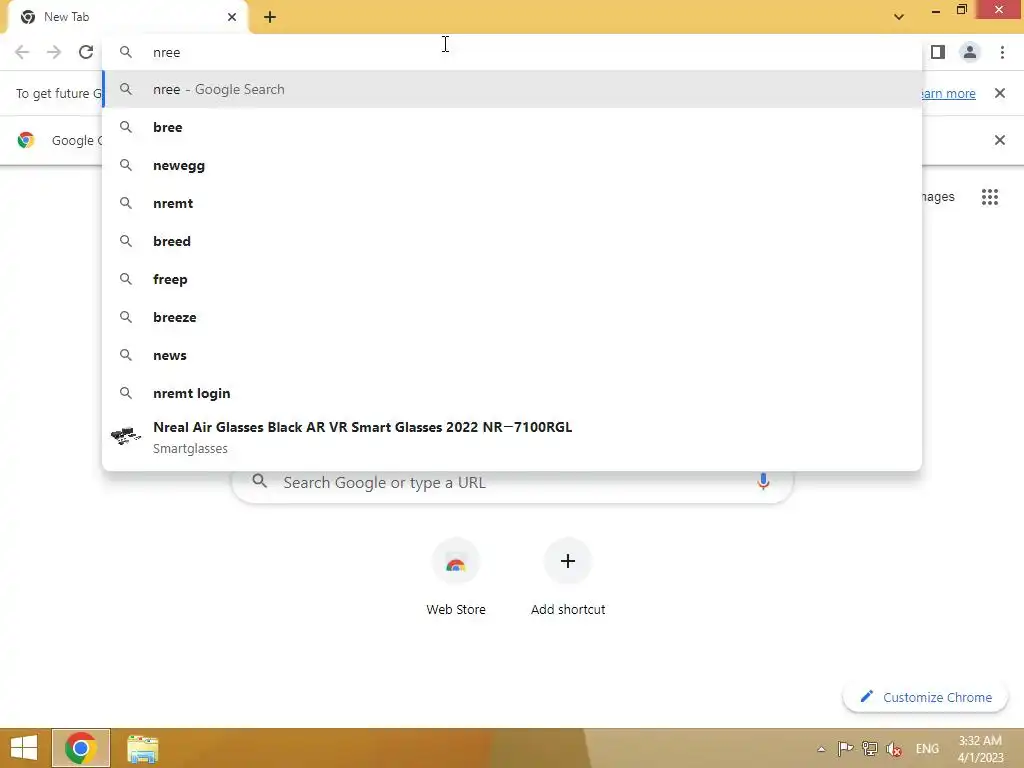This screenshot has width=1024, height=768.
Task: Open the Web Store shortcut
Action: [456, 577]
